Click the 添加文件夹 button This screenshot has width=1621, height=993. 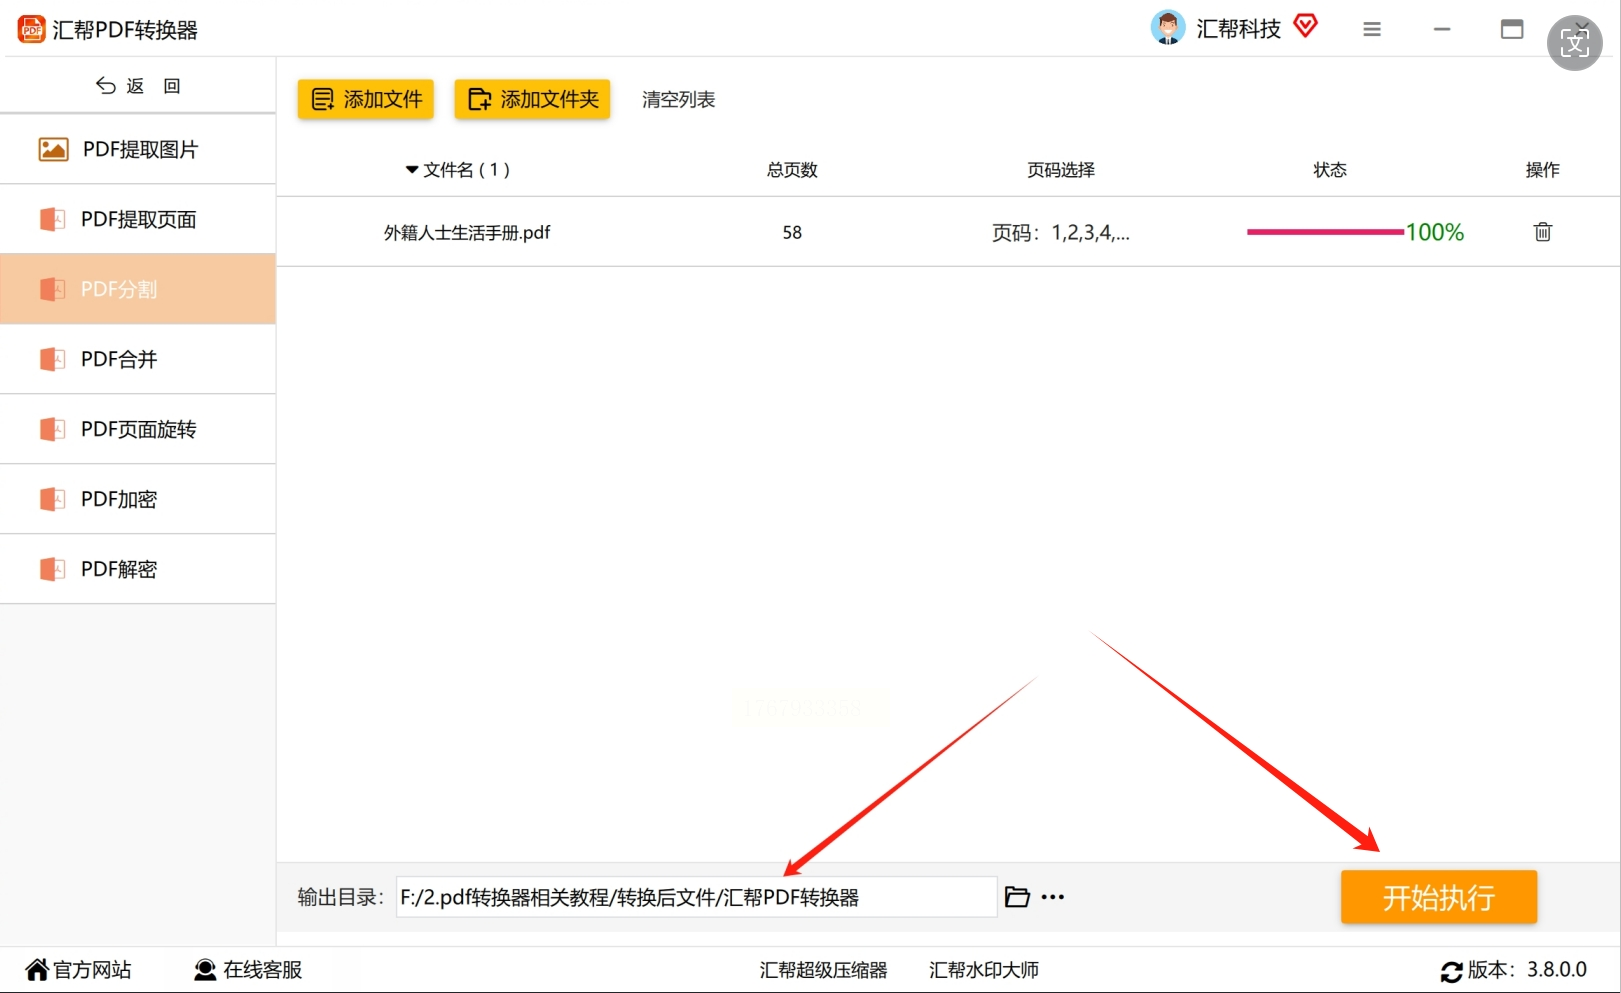pyautogui.click(x=532, y=99)
